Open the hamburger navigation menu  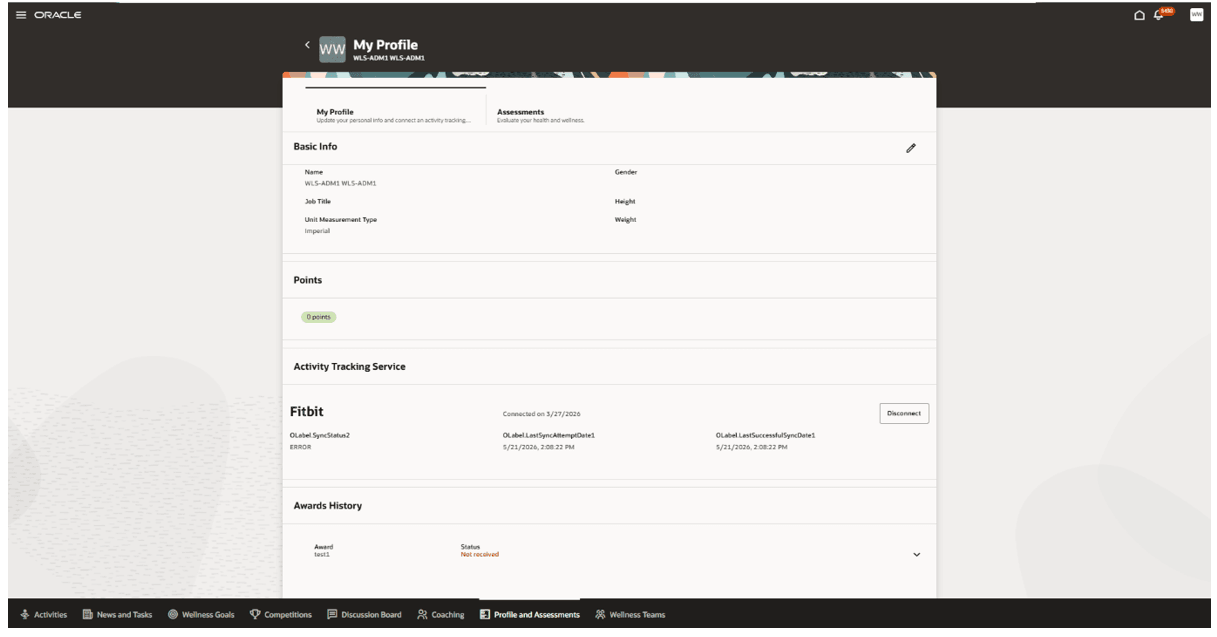point(20,15)
